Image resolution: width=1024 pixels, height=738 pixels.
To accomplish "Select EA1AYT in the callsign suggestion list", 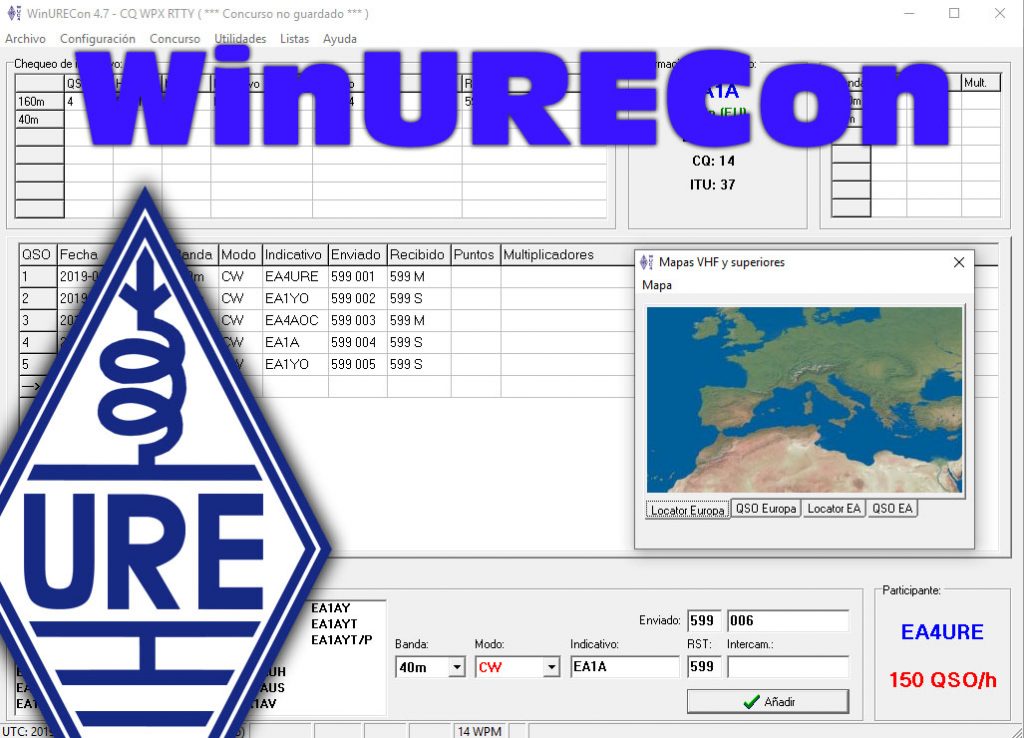I will click(x=334, y=624).
